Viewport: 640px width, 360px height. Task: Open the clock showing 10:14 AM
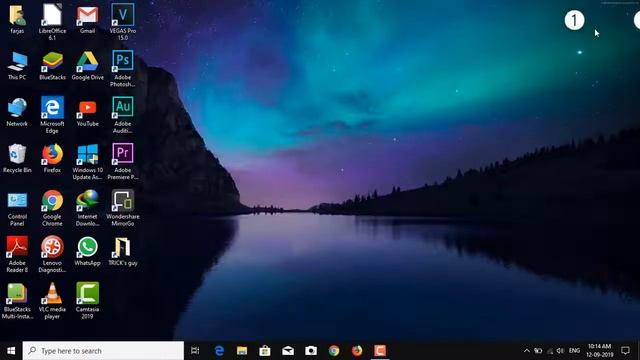600,351
